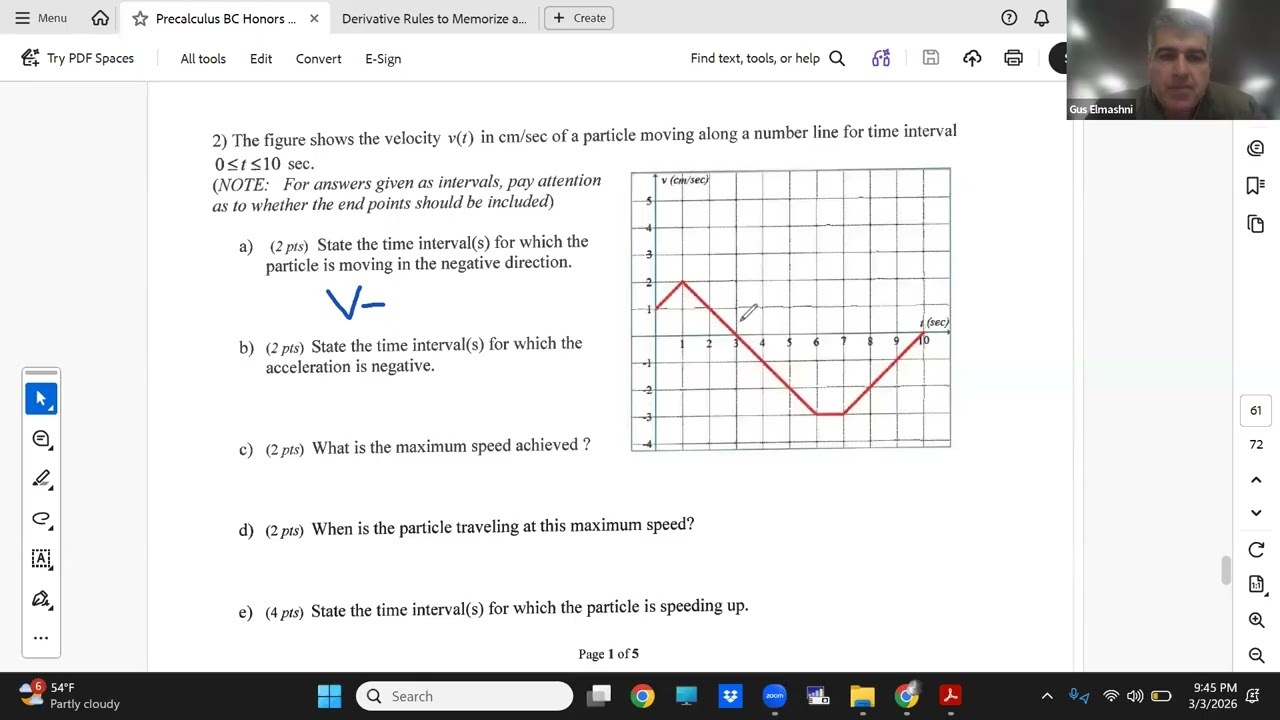1280x720 pixels.
Task: Click the question text 'acceleration is negative.'
Action: [350, 367]
